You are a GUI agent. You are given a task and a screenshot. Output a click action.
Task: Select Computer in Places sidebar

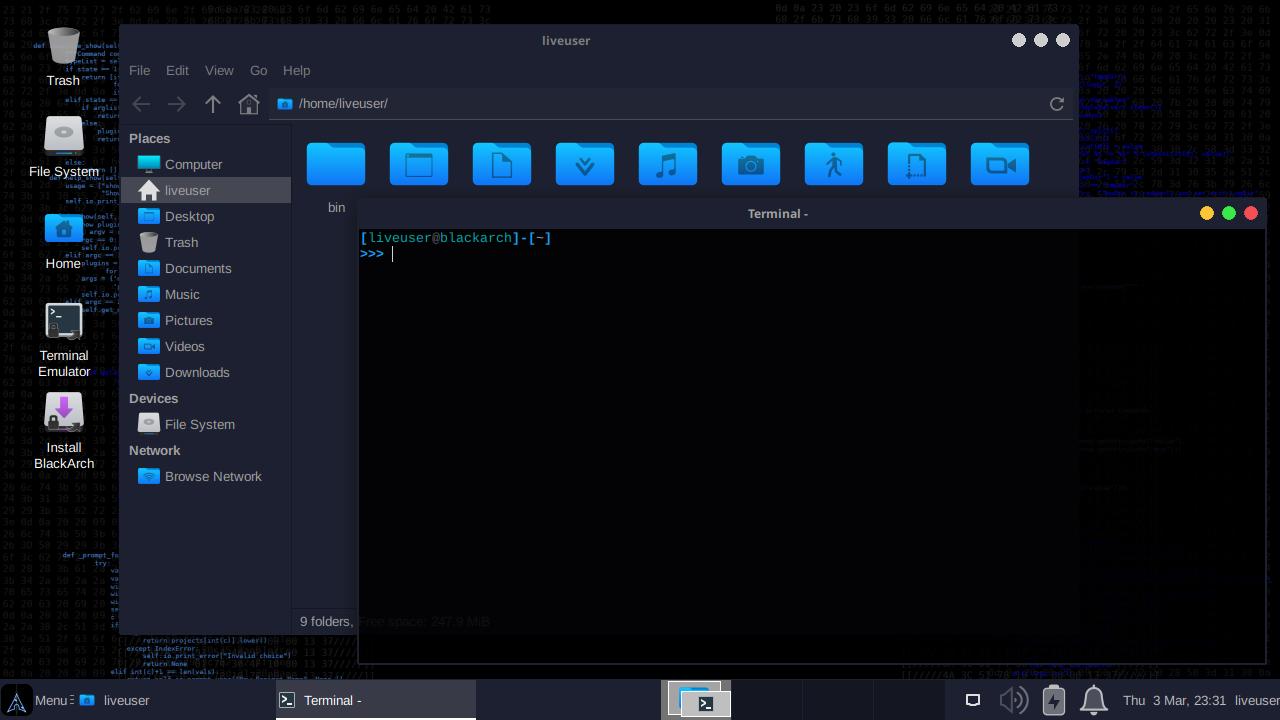[207, 164]
